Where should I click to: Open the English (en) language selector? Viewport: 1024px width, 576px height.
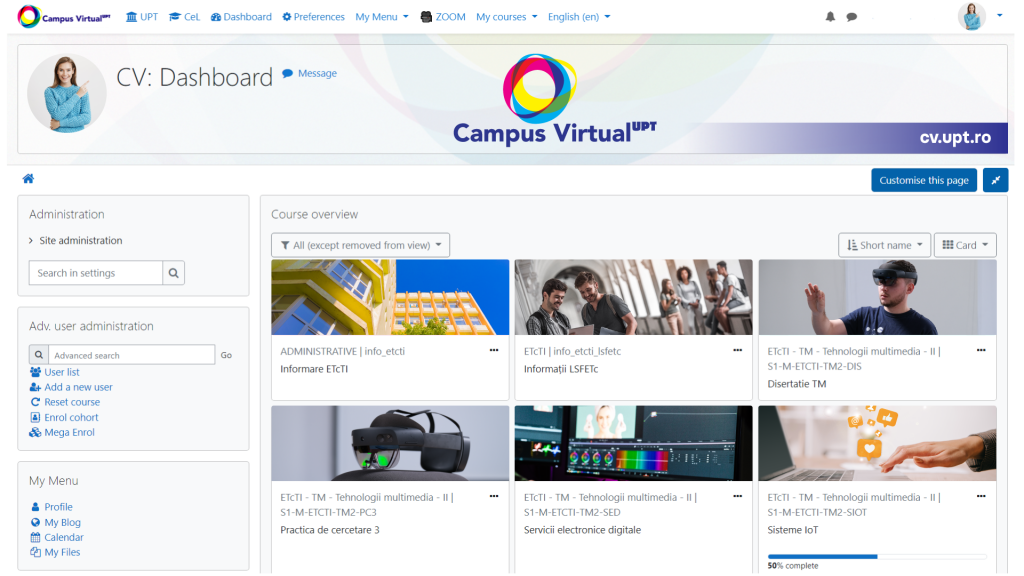pyautogui.click(x=579, y=17)
